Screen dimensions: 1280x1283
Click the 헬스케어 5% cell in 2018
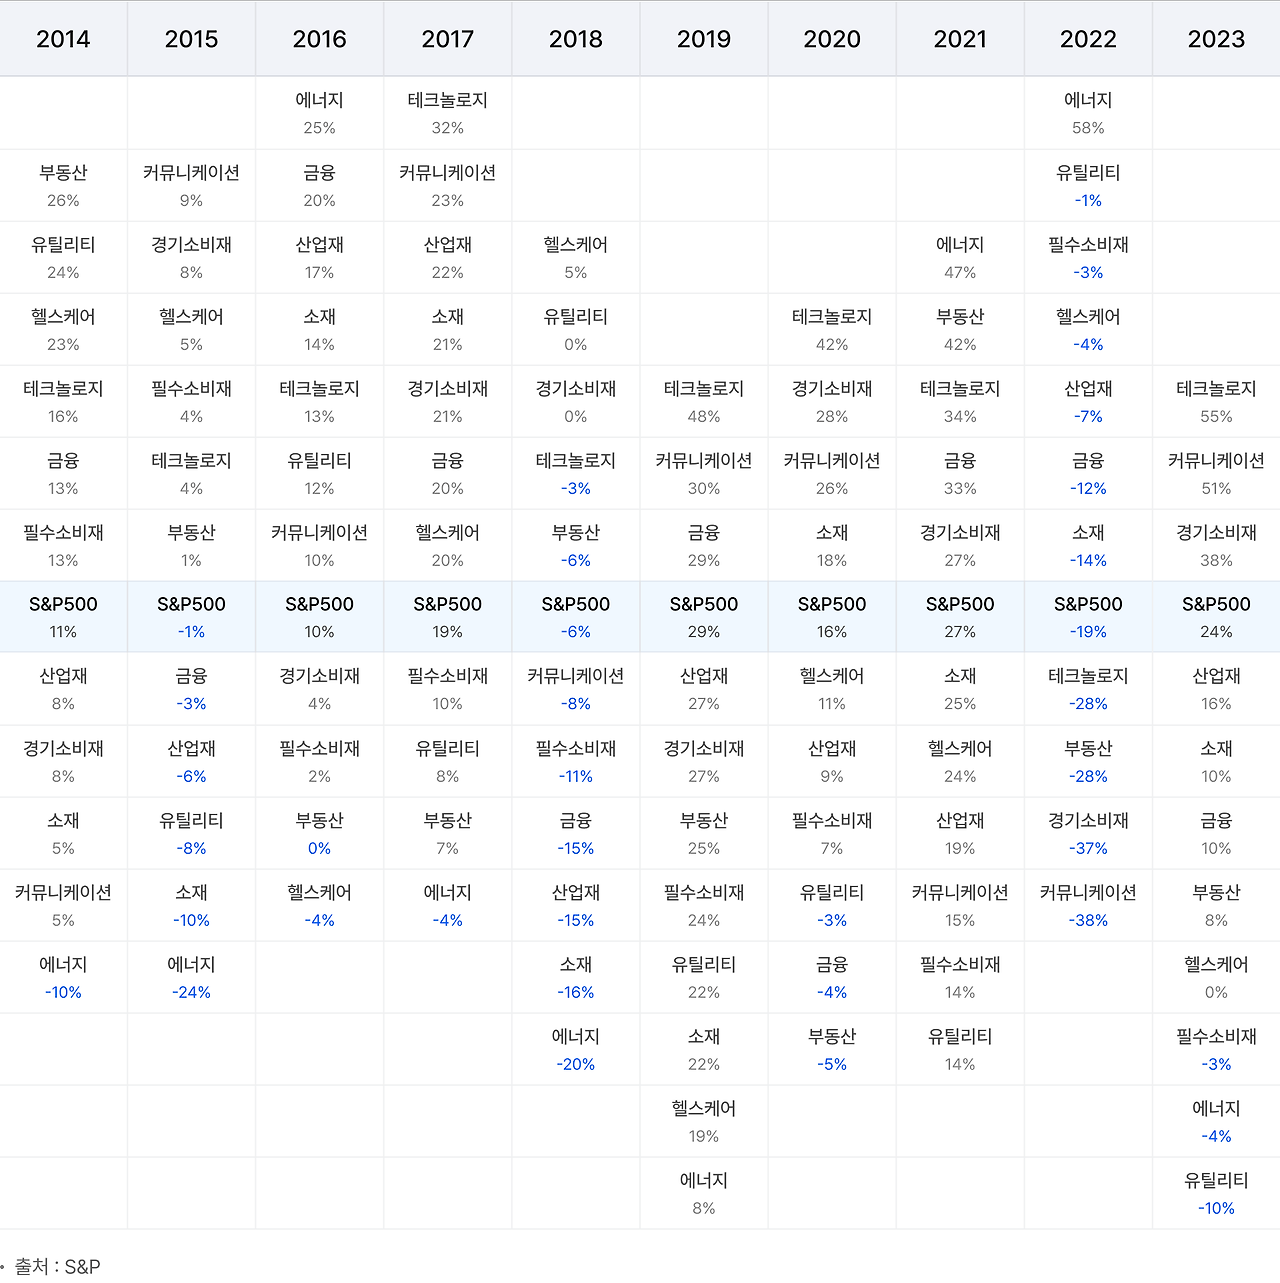coord(575,257)
